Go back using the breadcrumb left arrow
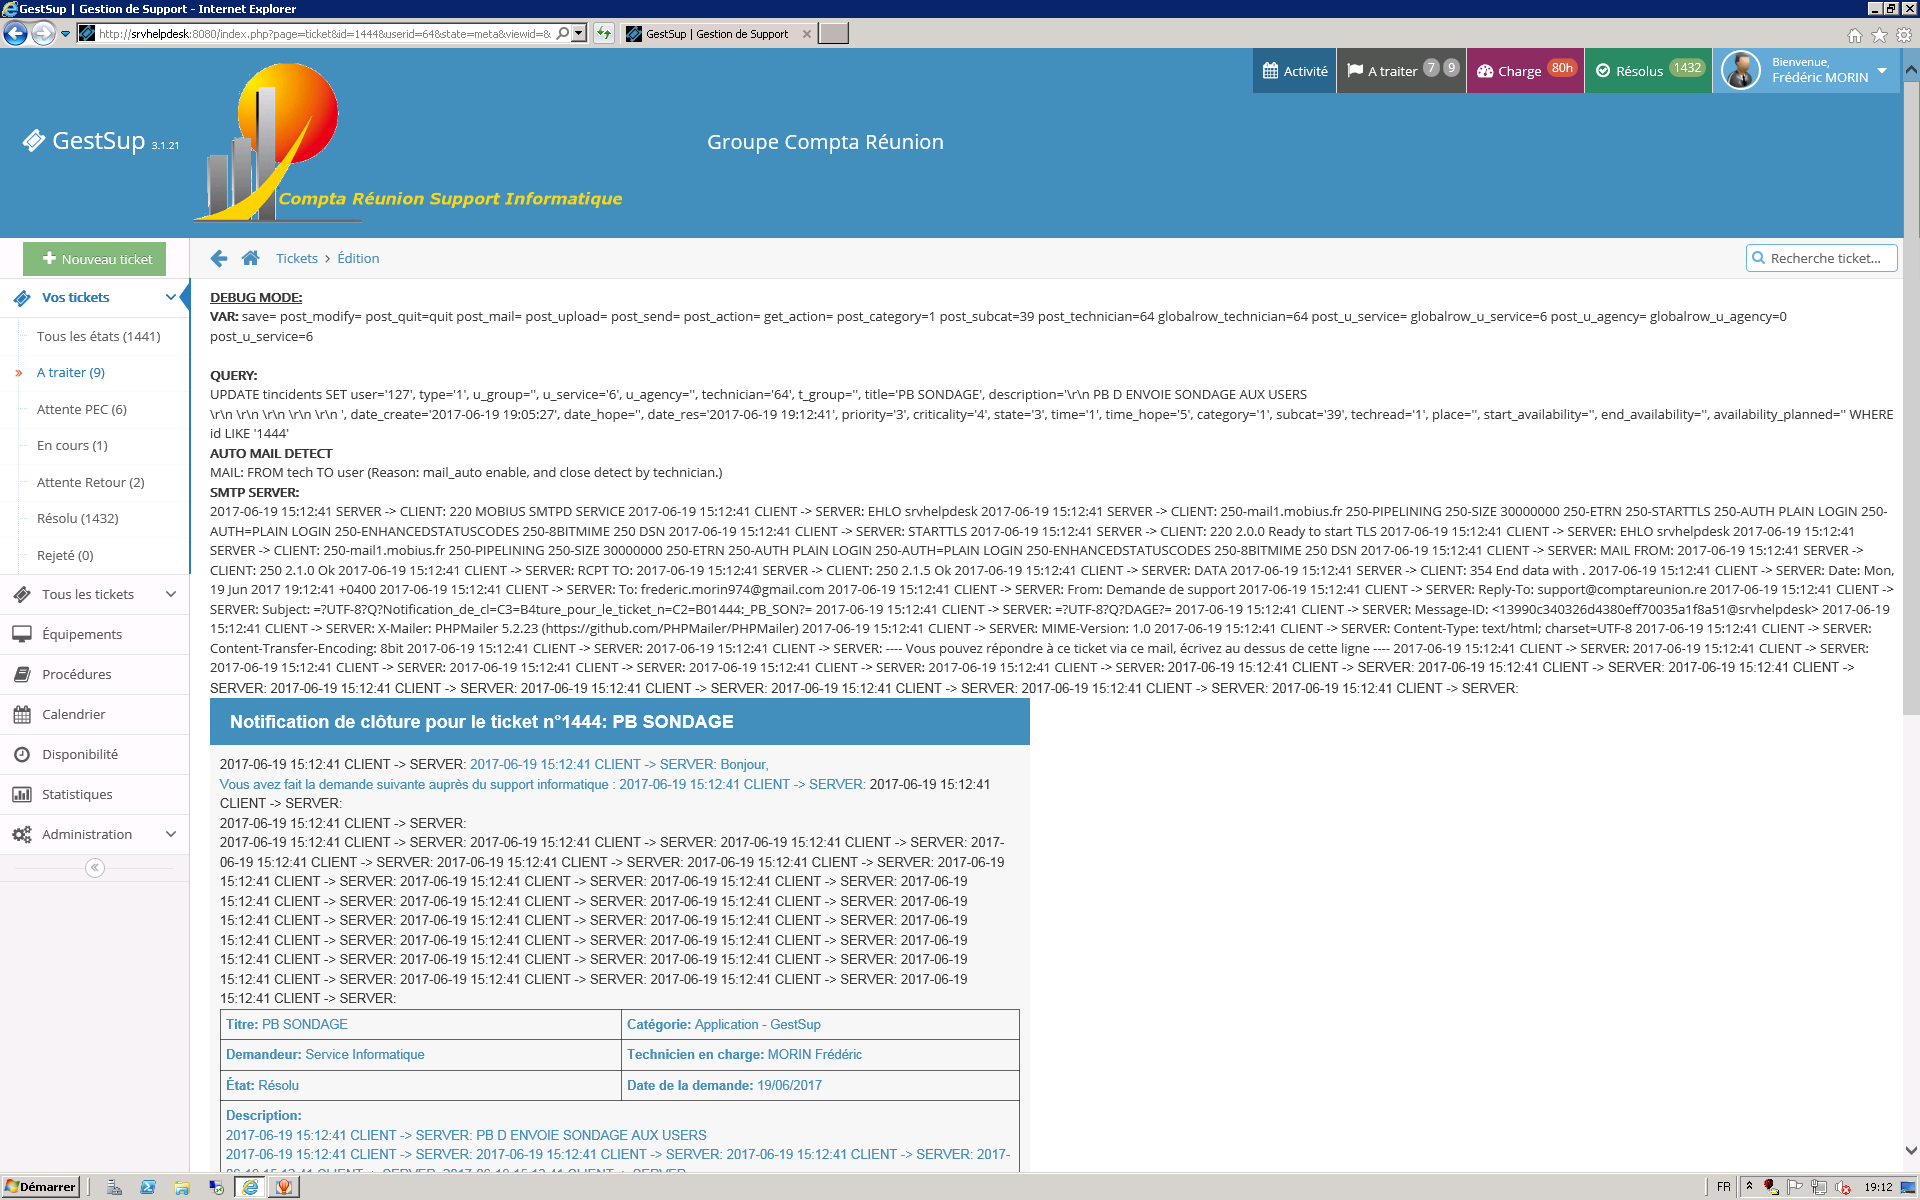The height and width of the screenshot is (1200, 1920). [x=219, y=258]
